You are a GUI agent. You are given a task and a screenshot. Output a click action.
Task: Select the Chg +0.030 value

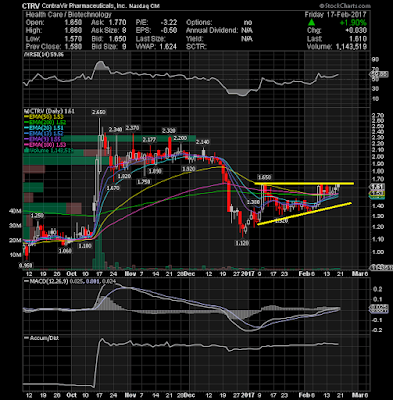point(357,31)
